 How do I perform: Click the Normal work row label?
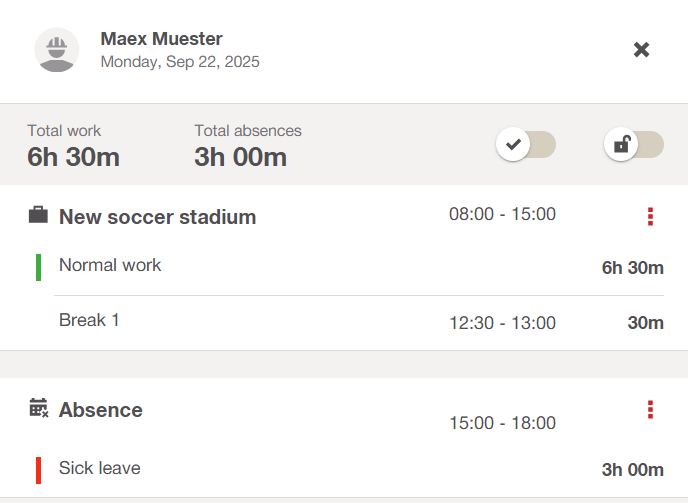tap(110, 265)
